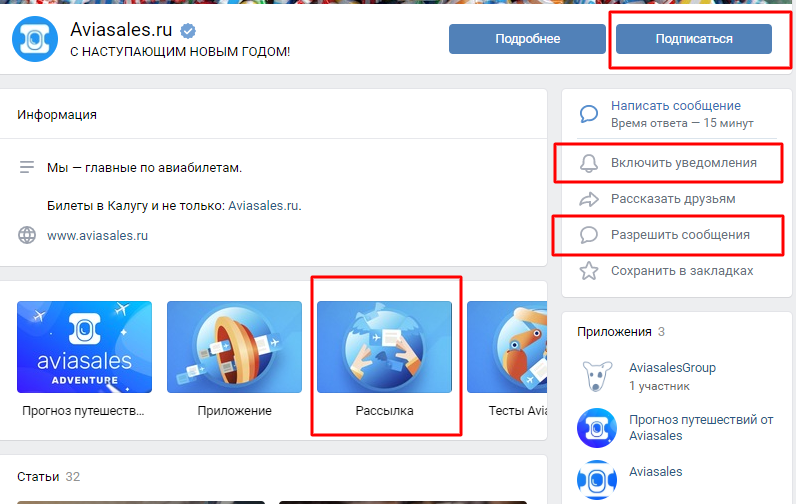Click the bell icon for notifications
Screen dimensions: 796x504
(x=589, y=163)
